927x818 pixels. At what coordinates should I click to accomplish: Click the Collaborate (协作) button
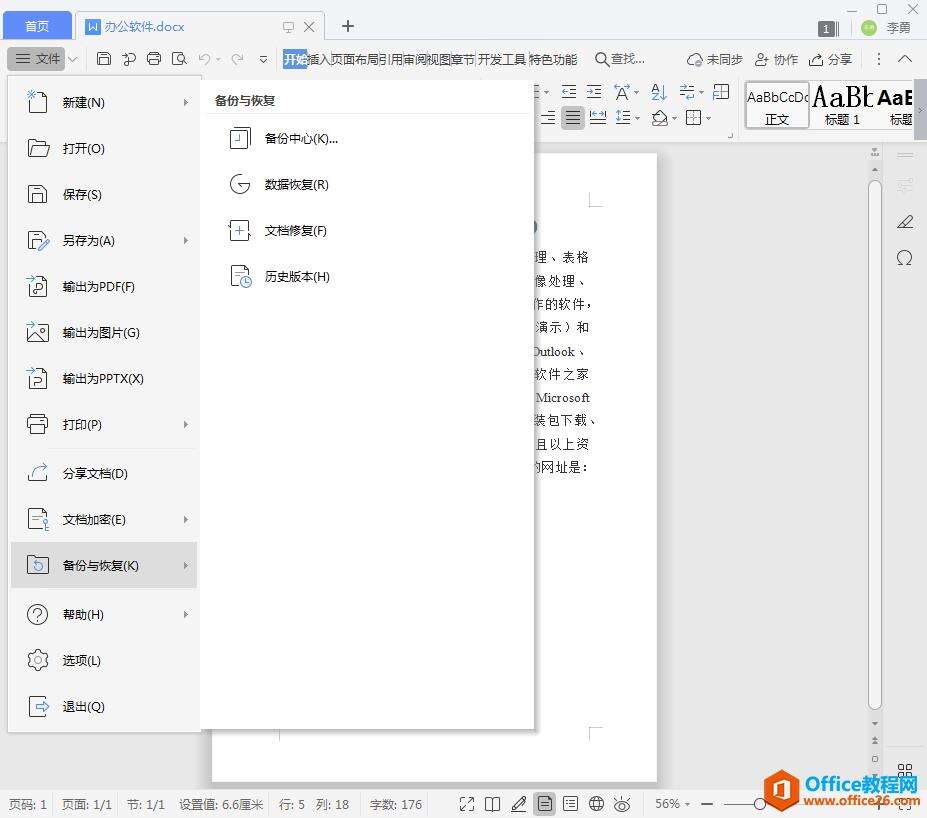point(776,59)
